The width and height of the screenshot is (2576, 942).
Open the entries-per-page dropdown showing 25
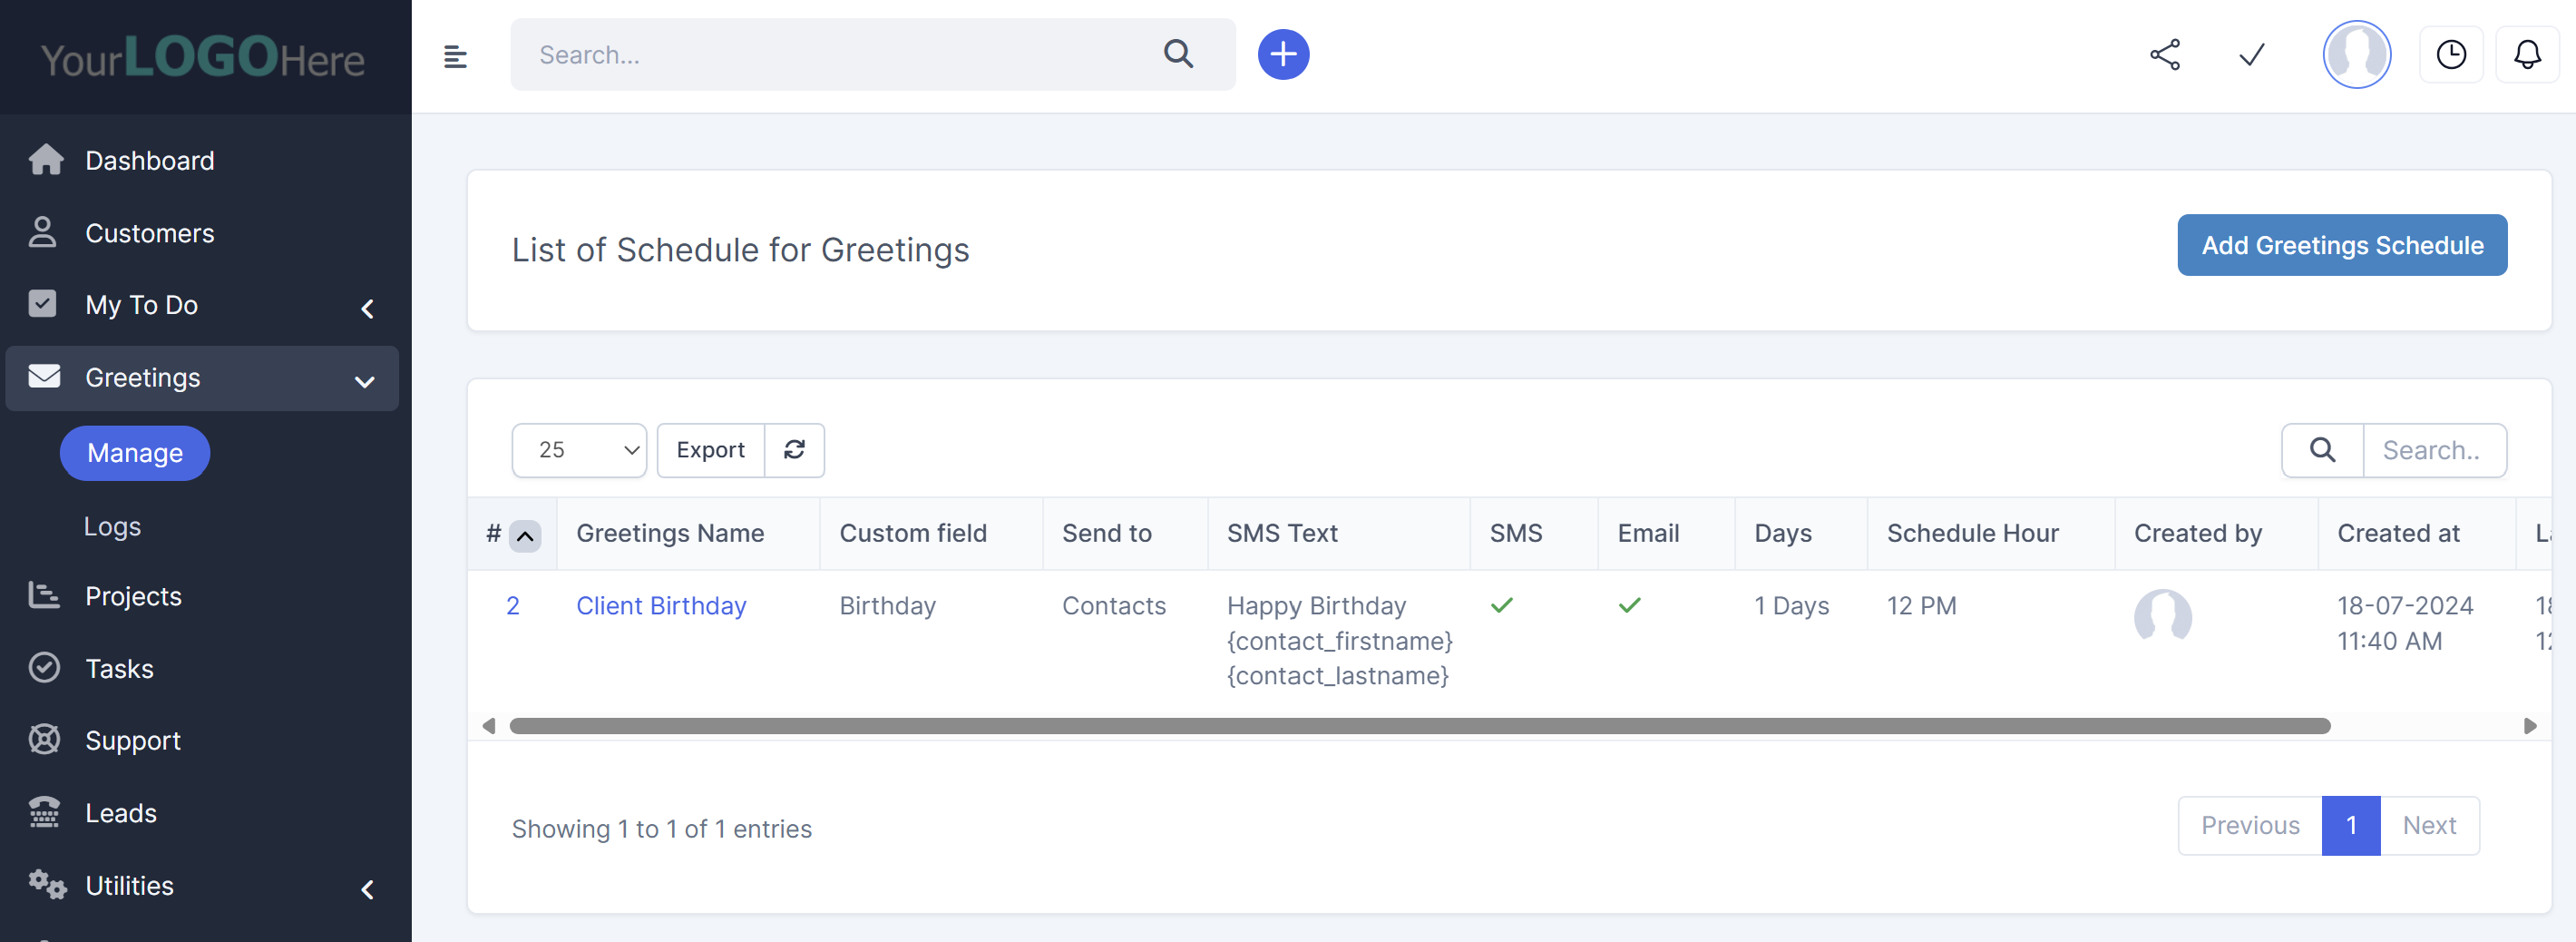(x=579, y=450)
